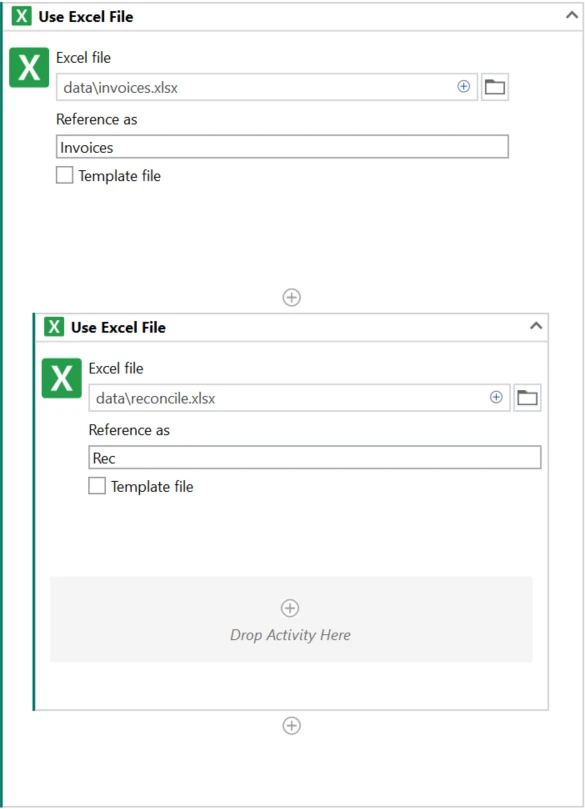Viewport: 585px width, 809px height.
Task: Enable Template file checkbox for Invoices
Action: pos(64,175)
